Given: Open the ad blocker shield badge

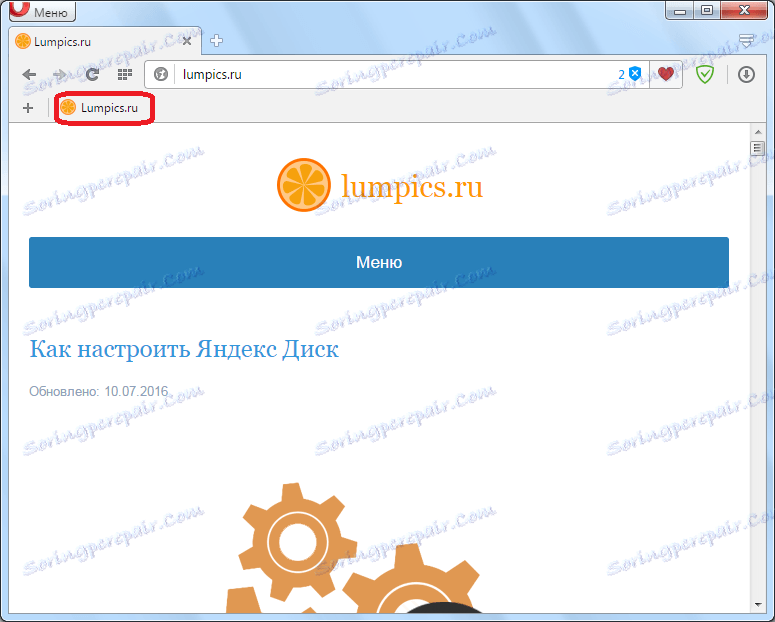Looking at the screenshot, I should [630, 74].
